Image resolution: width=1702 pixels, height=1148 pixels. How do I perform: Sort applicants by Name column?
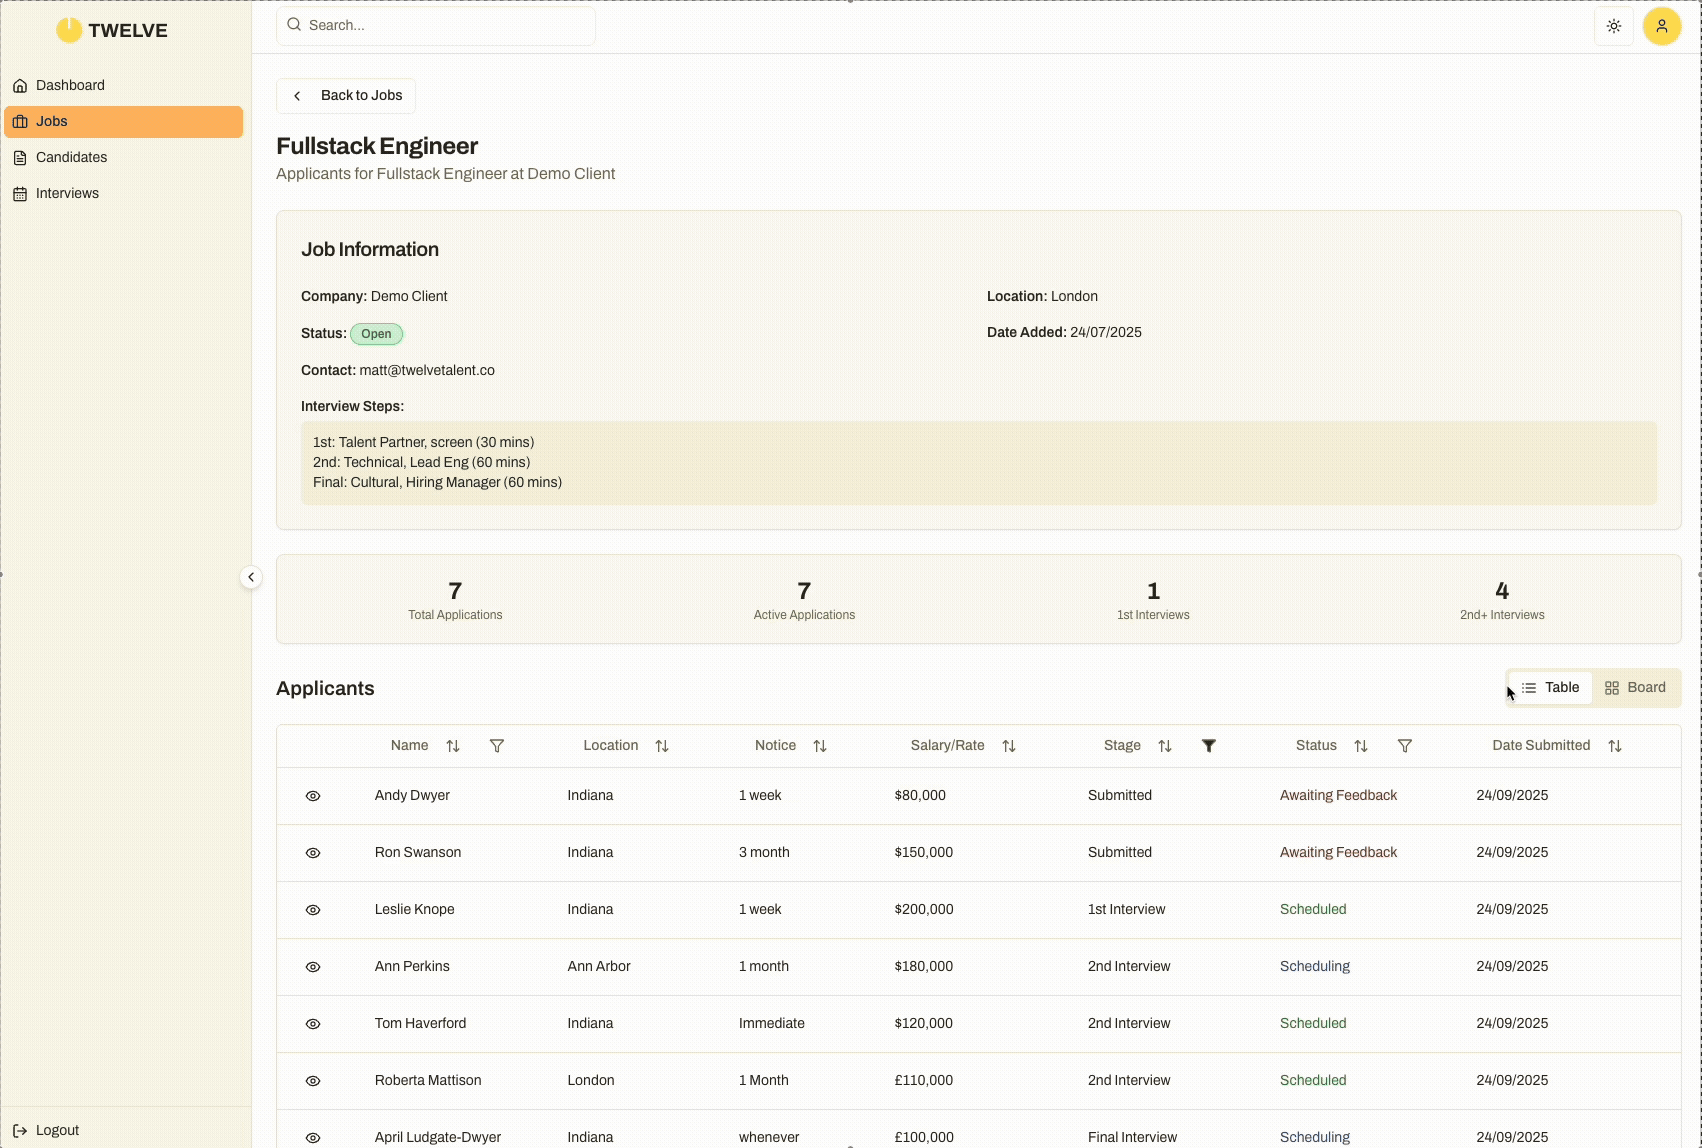[x=454, y=745]
